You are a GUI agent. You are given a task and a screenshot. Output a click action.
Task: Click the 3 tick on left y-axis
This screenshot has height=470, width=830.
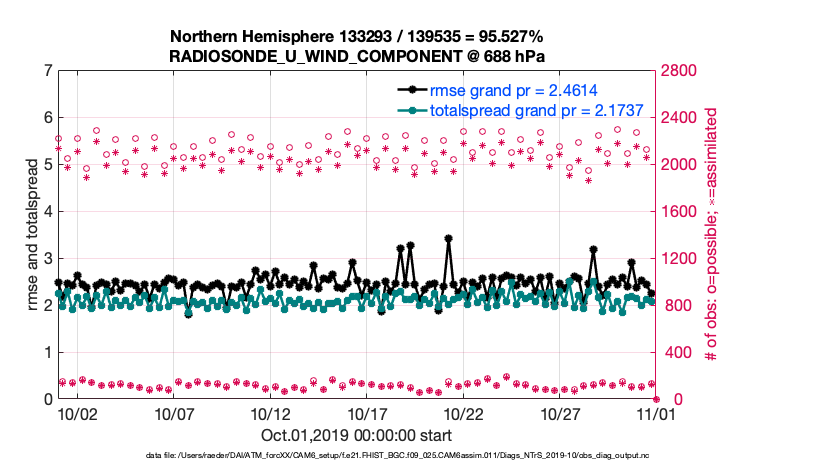pos(47,259)
